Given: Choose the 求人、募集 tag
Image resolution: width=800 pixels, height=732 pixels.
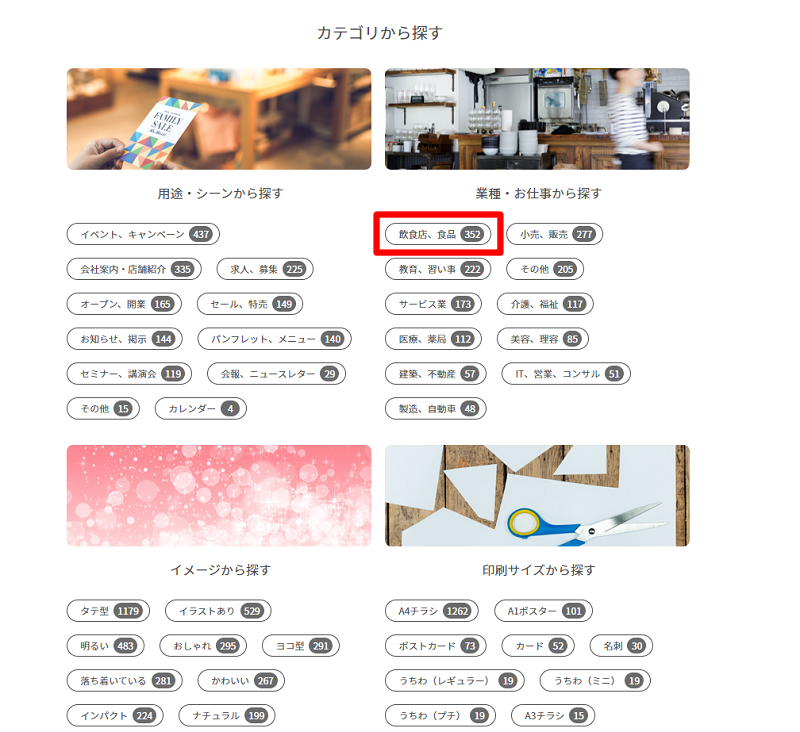Looking at the screenshot, I should pos(265,269).
